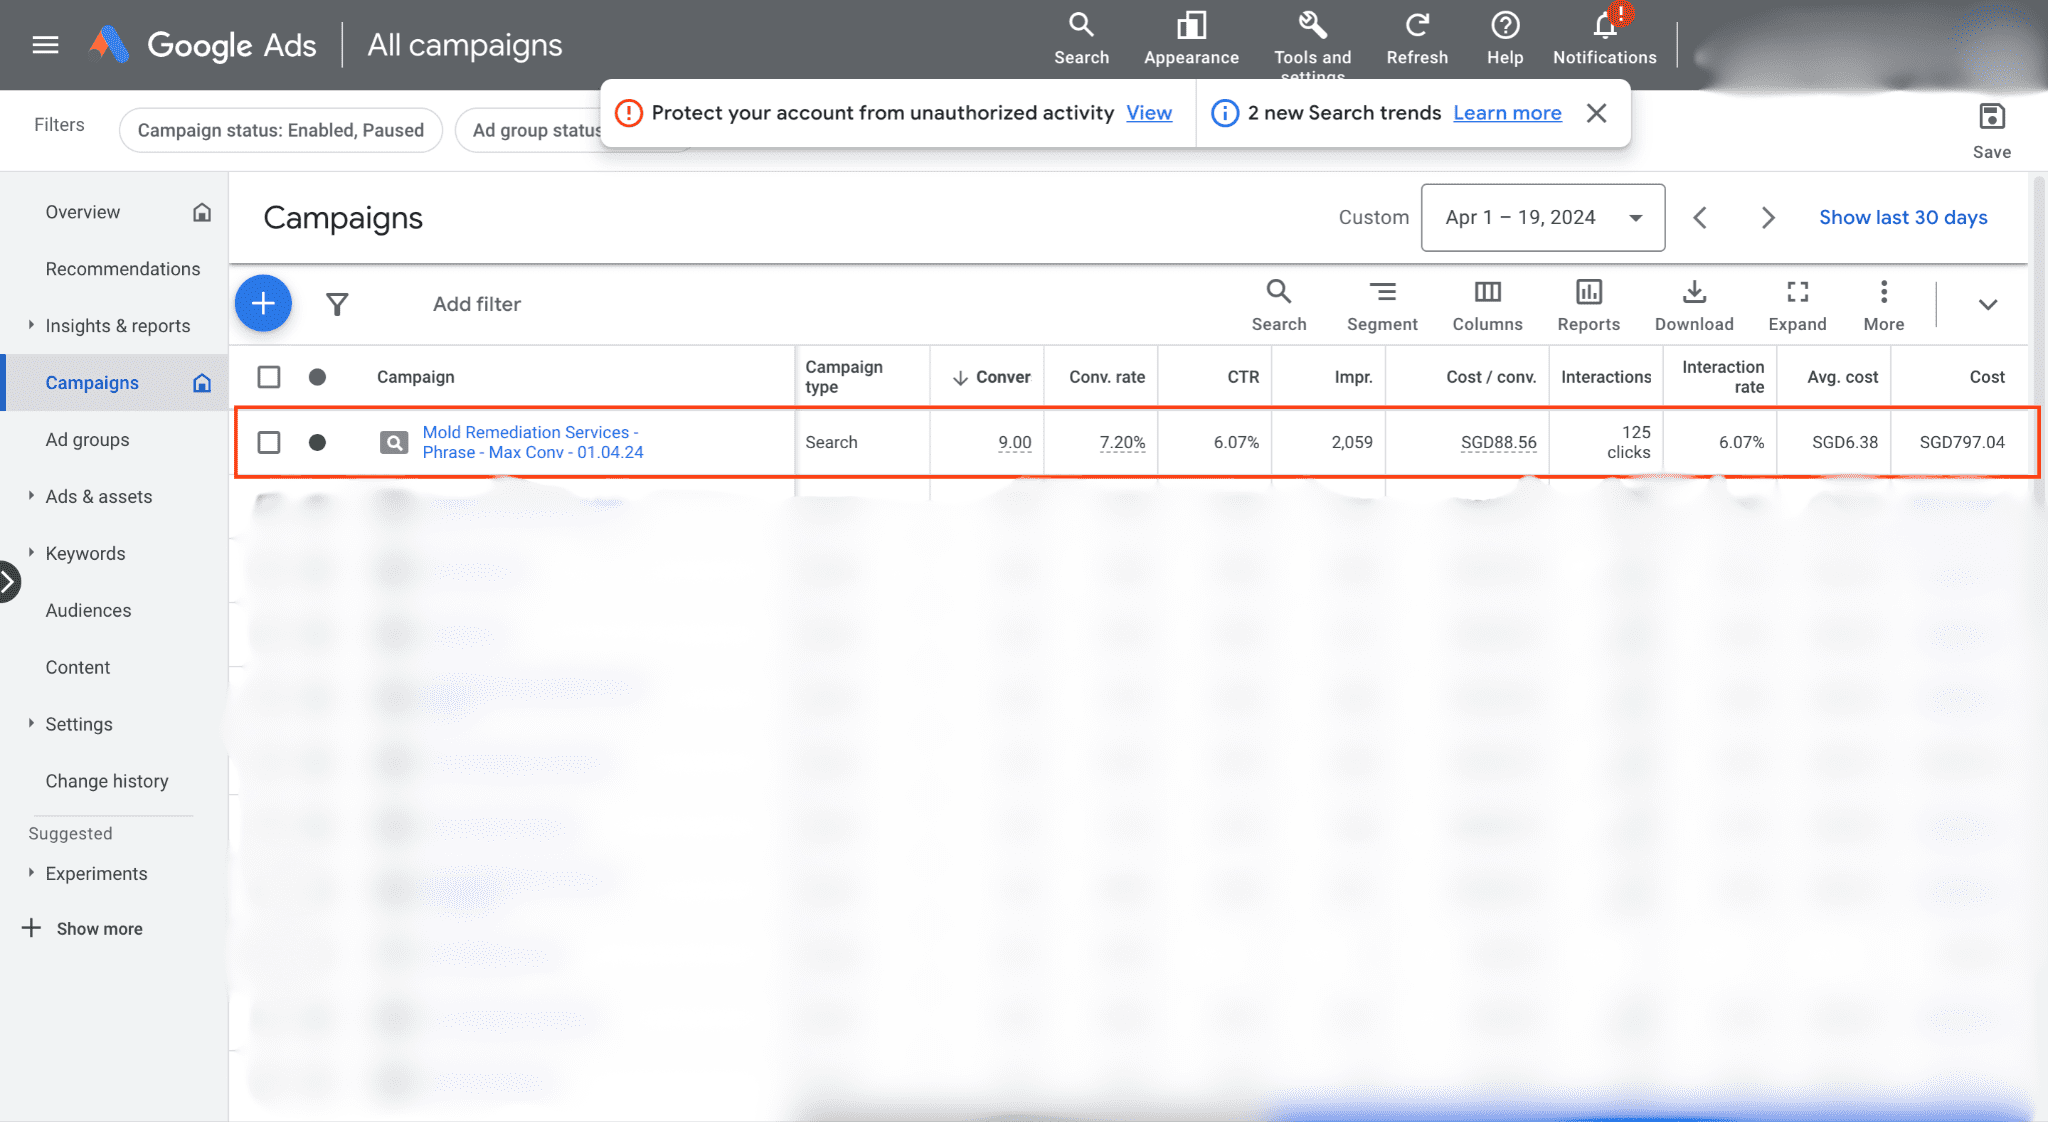Open the Columns modifier icon
The width and height of the screenshot is (2048, 1122).
pos(1487,293)
